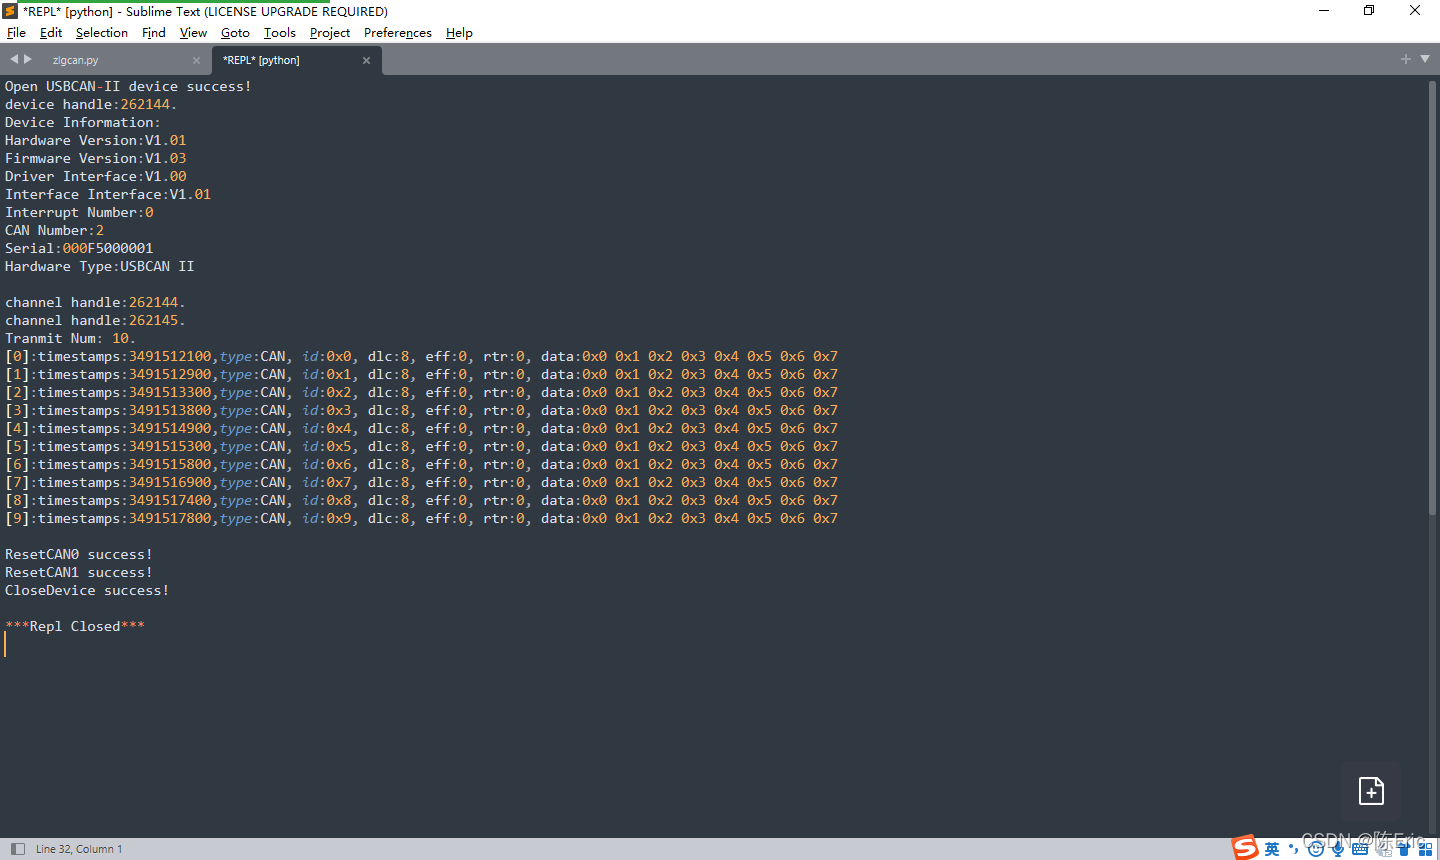Image resolution: width=1440 pixels, height=860 pixels.
Task: Close the Sublime Text window
Action: 1415,11
